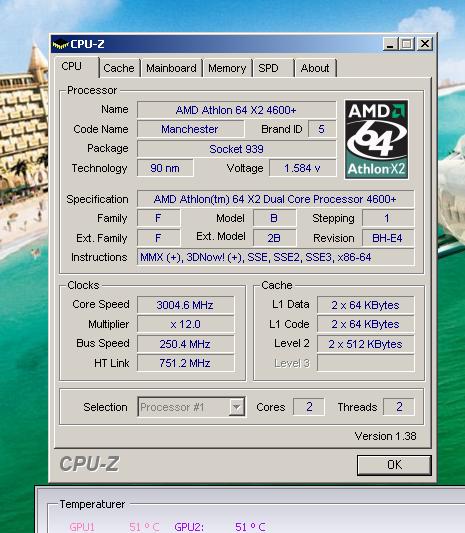Click the Threads value 2
The image size is (465, 533).
point(399,407)
